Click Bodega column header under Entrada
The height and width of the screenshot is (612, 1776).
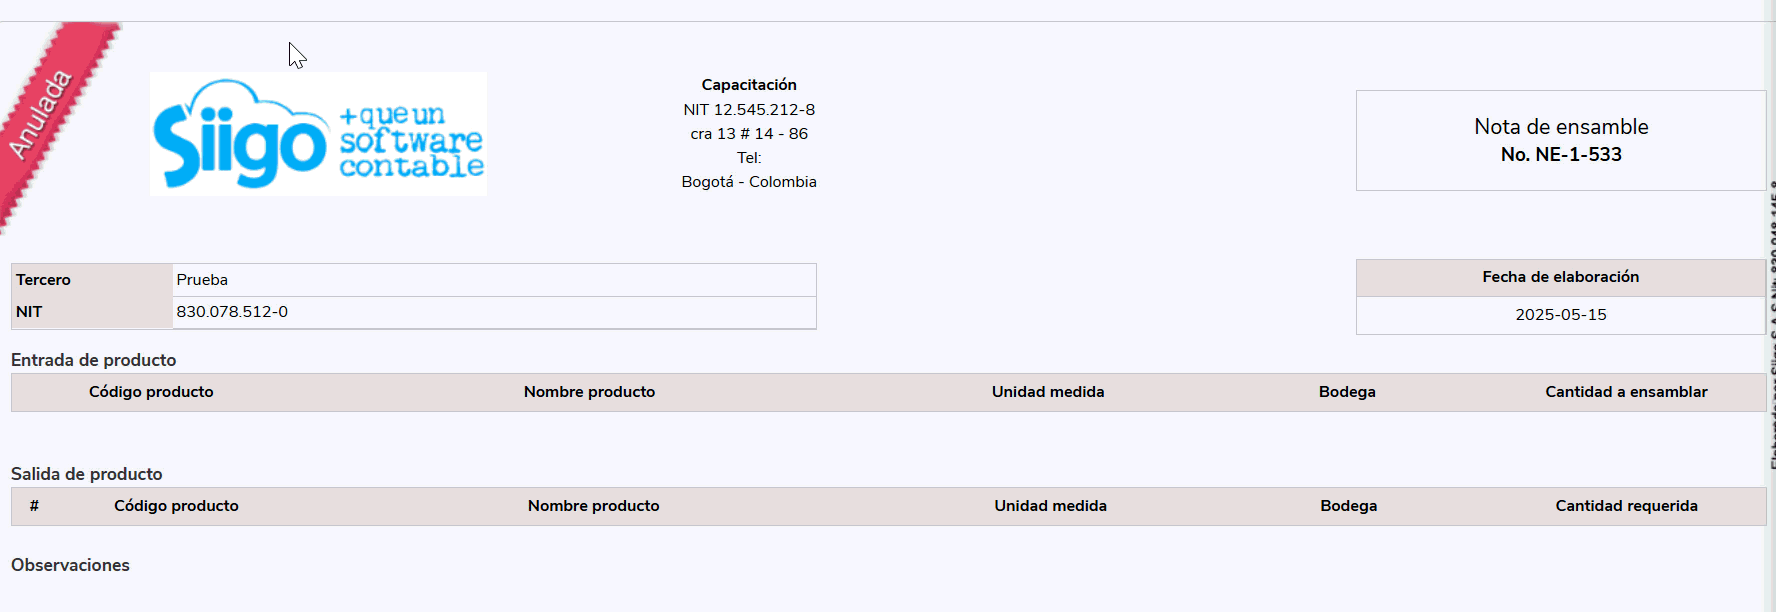(1347, 392)
